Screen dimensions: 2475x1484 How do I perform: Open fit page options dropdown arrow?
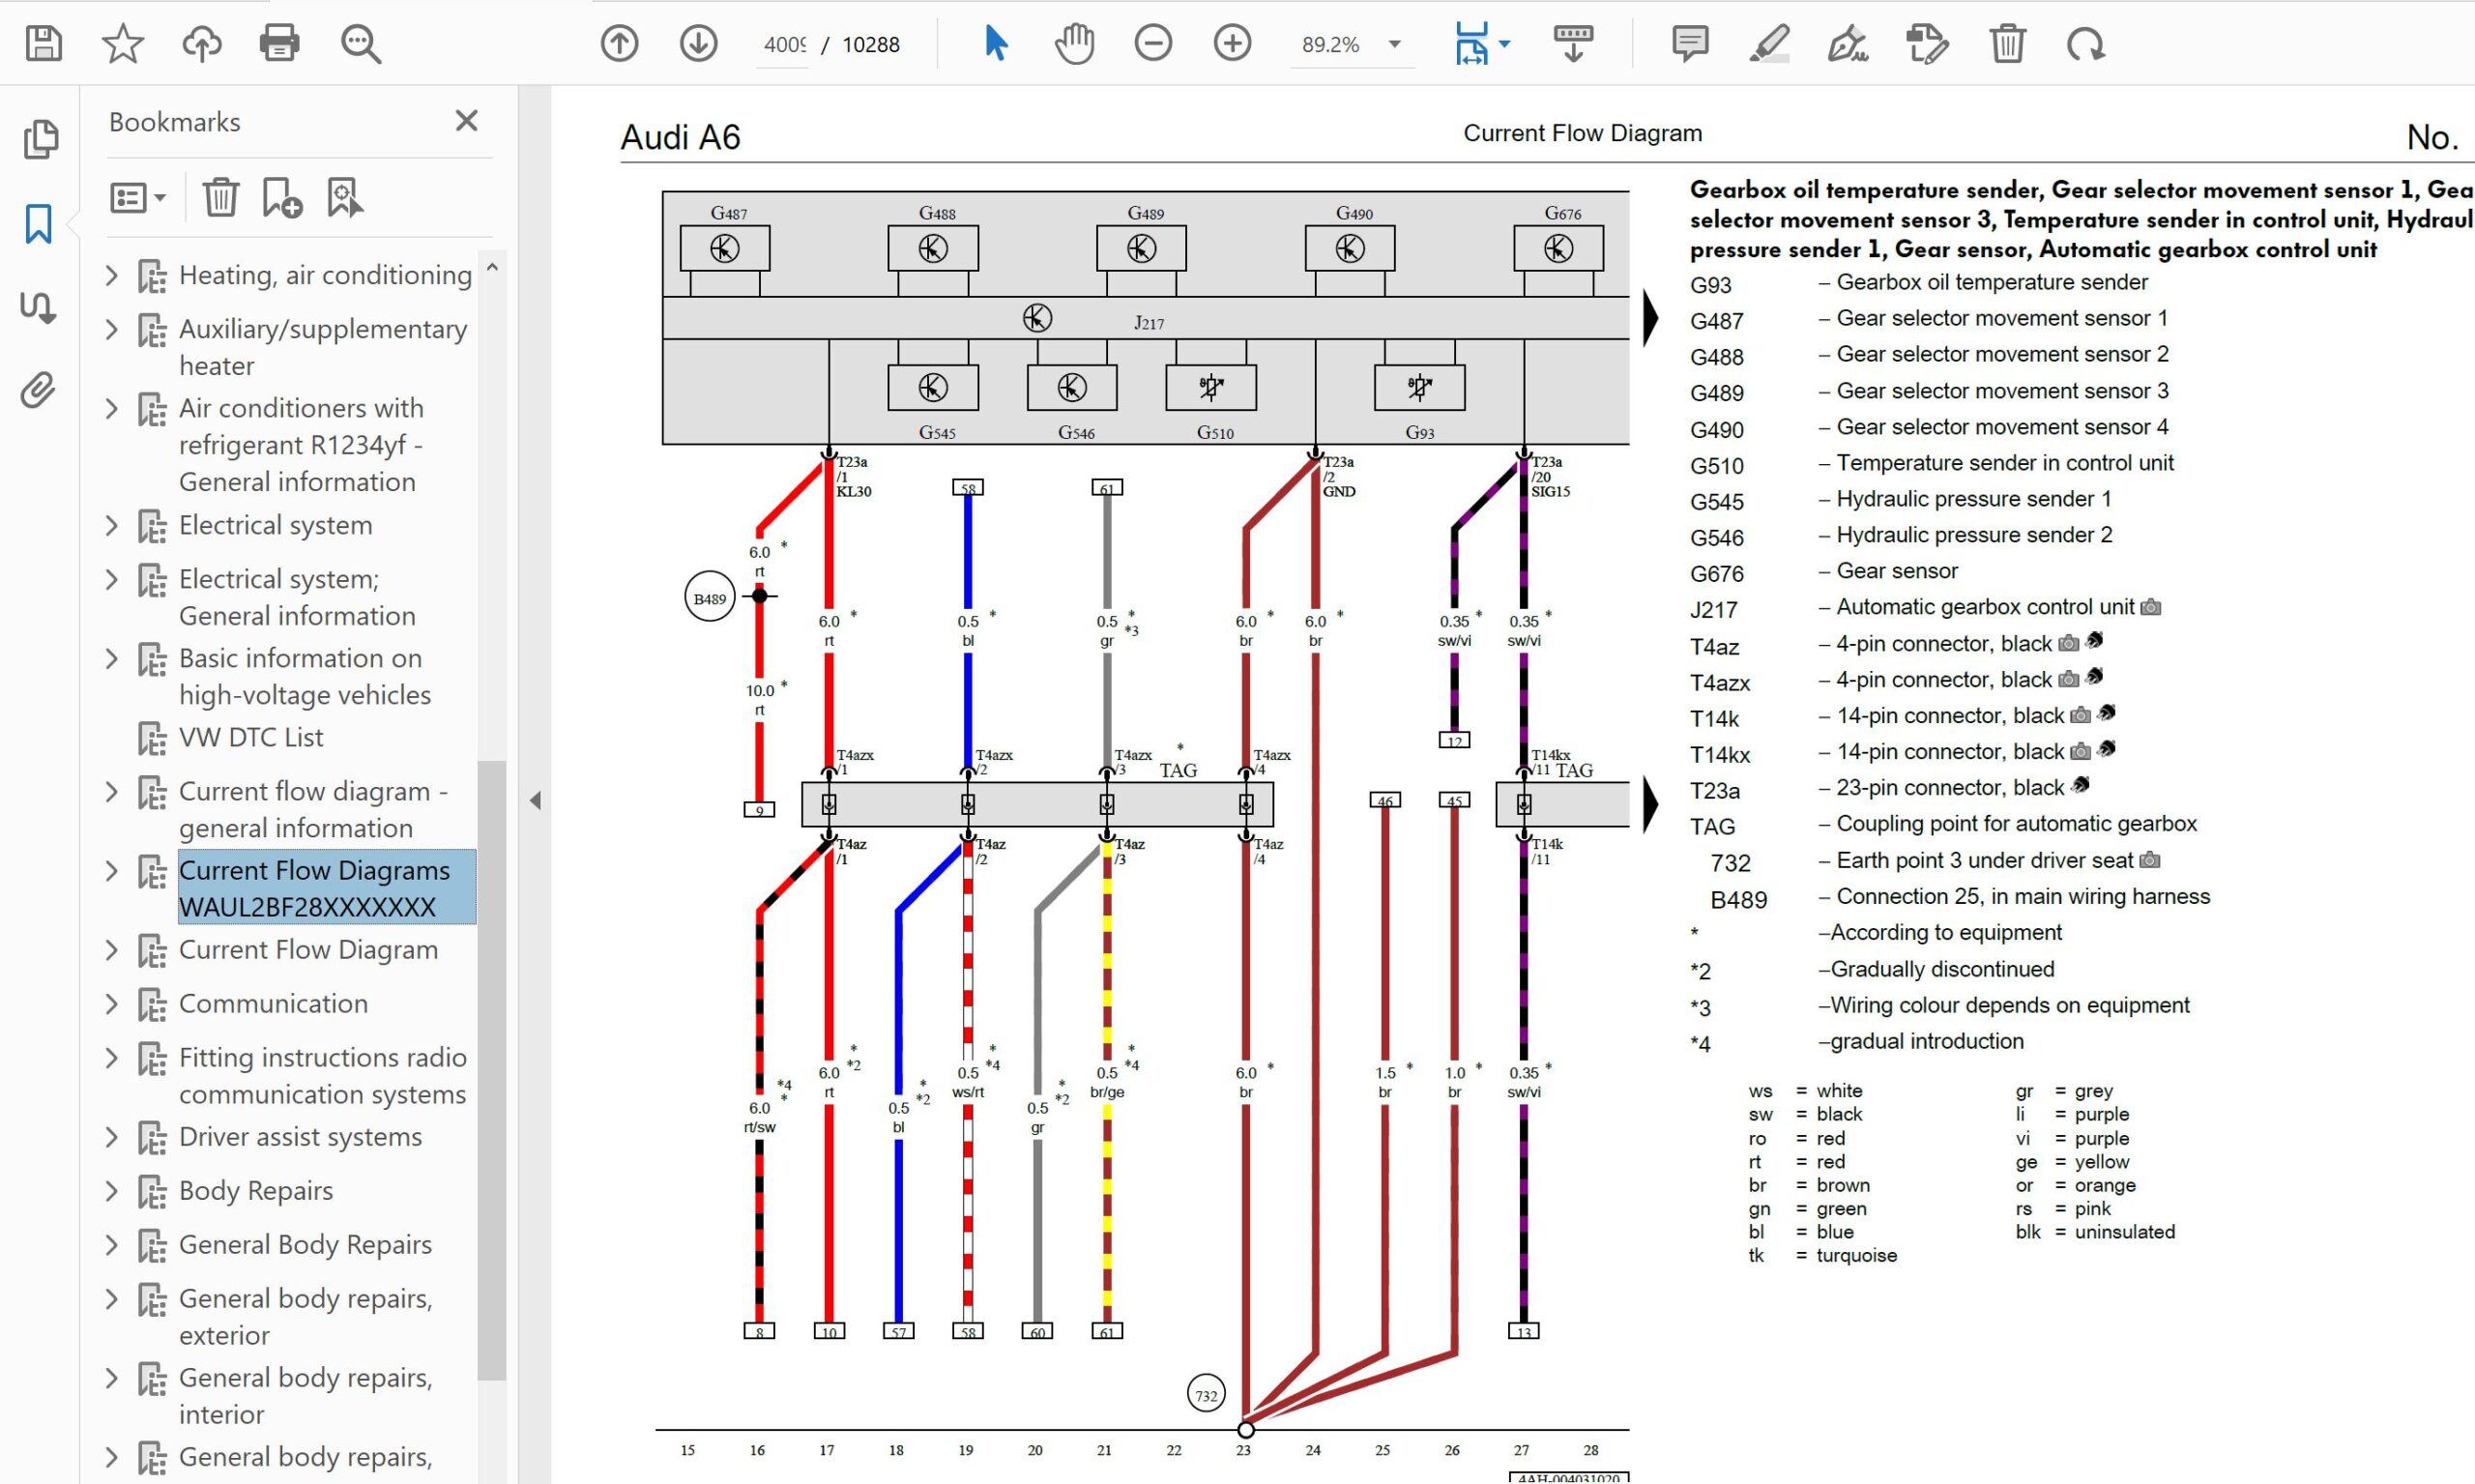(1504, 44)
